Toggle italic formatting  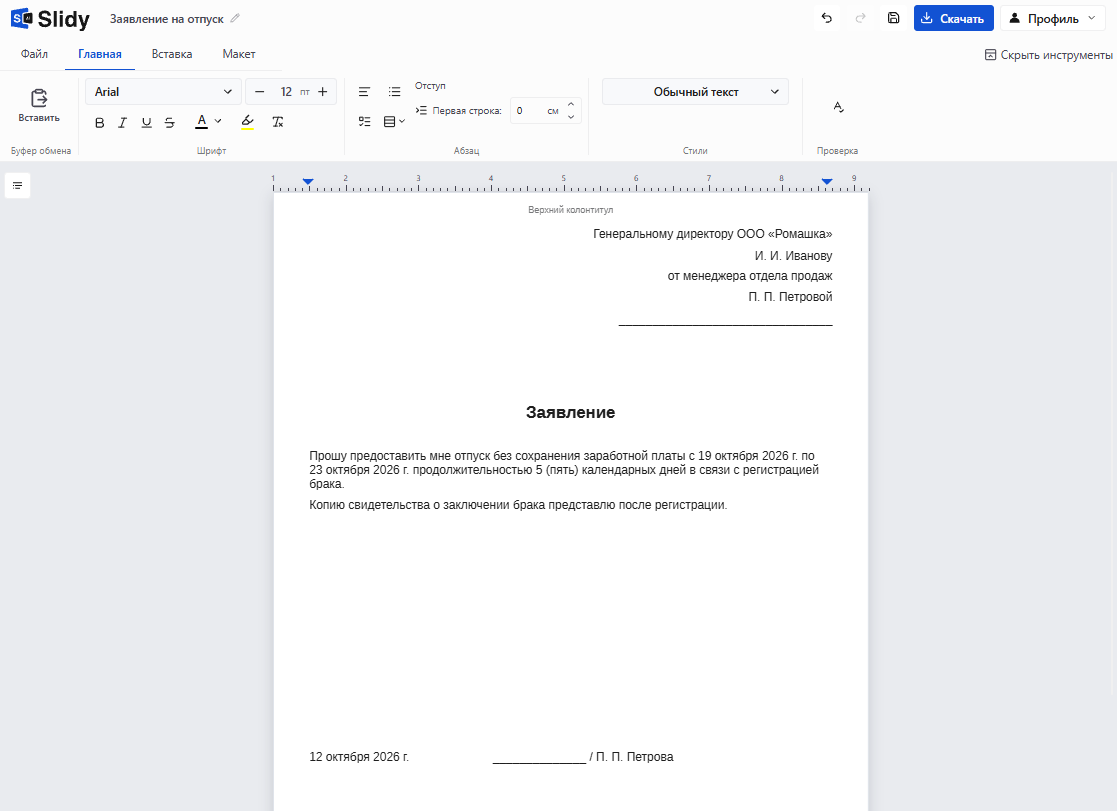tap(123, 123)
